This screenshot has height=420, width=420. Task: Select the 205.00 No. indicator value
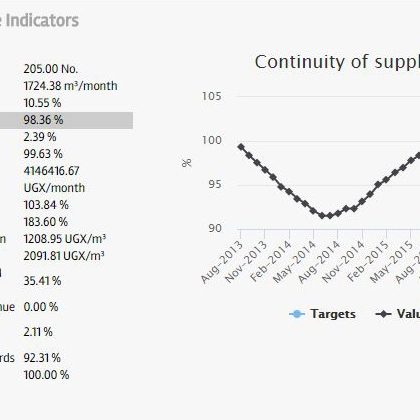coord(51,69)
